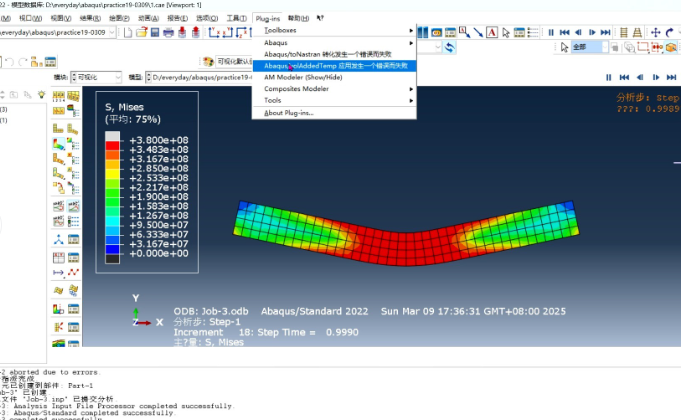Open the selection filter dropdown
Viewport: 681px width, 420px height.
(590, 47)
